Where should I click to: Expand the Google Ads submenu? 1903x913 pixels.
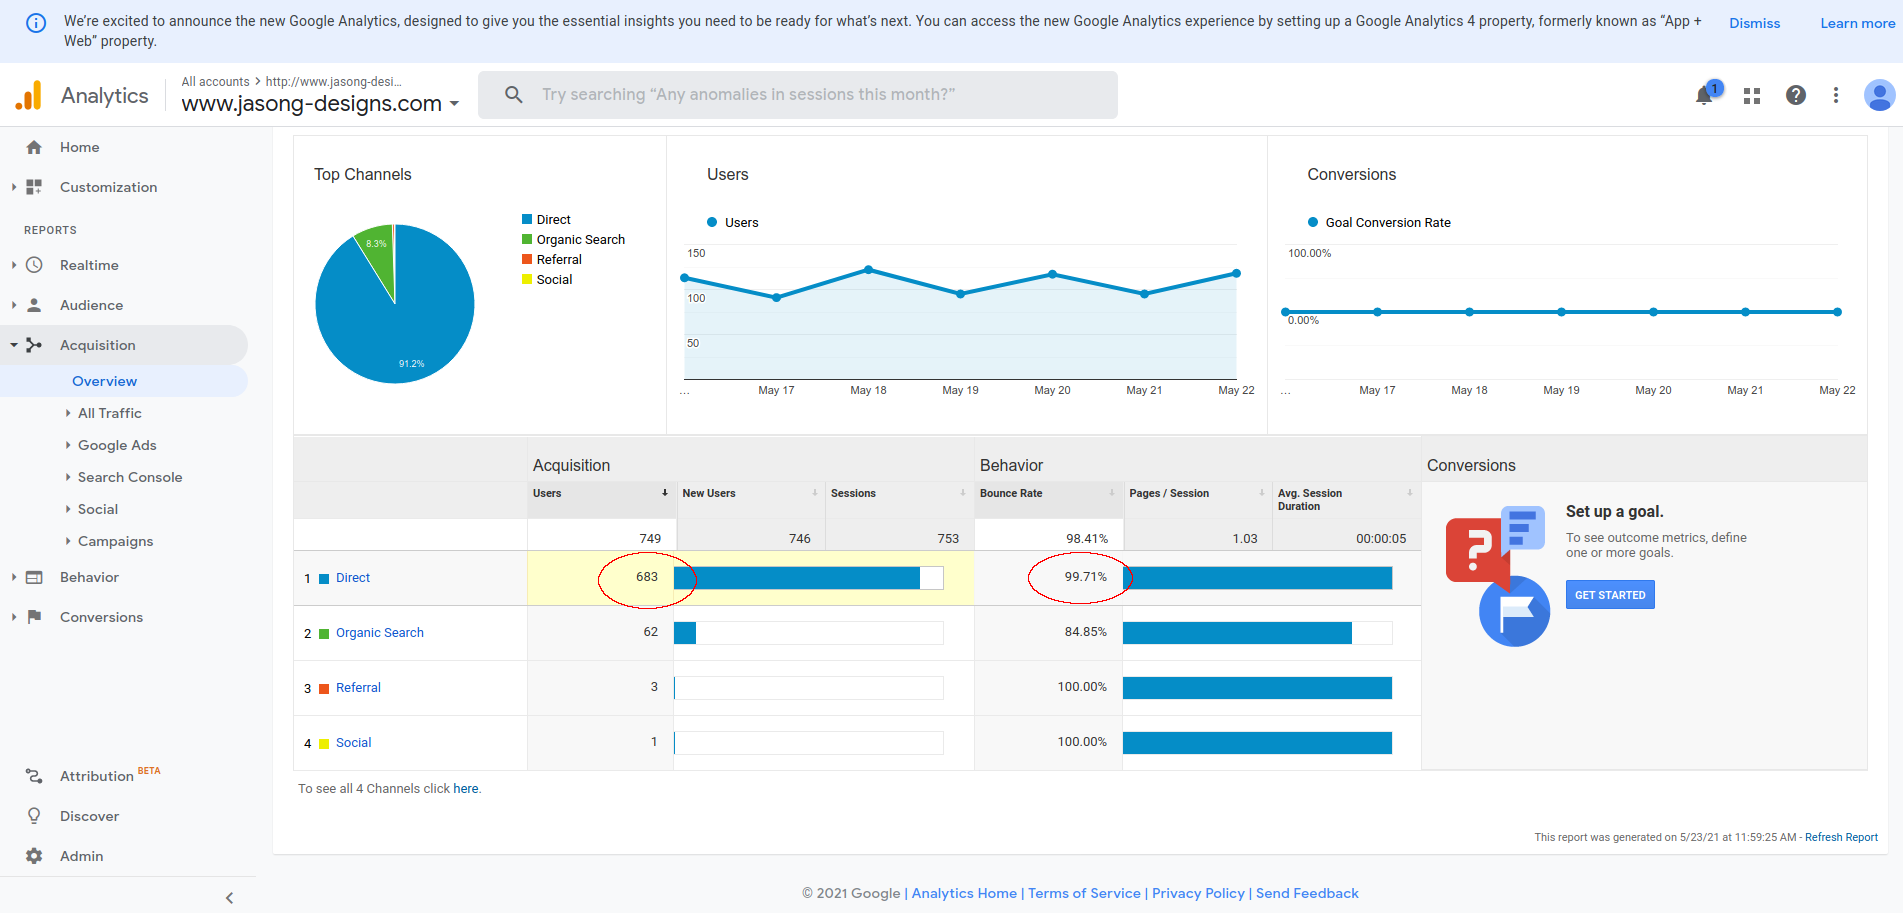click(68, 445)
